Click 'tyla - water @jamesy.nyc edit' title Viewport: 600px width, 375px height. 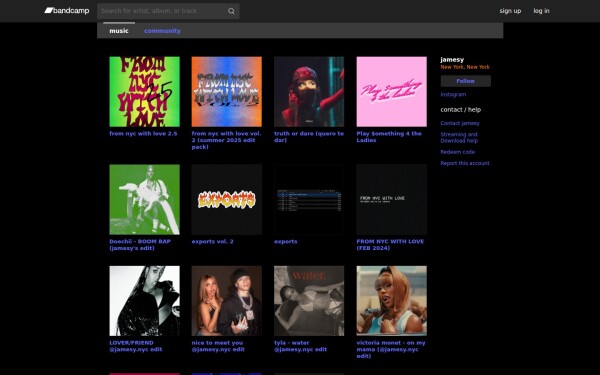tap(300, 346)
